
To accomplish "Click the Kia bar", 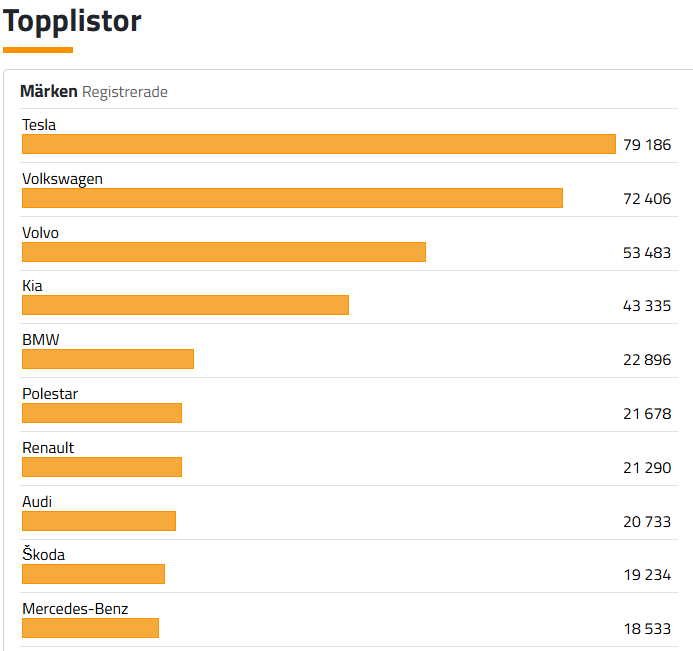I will pyautogui.click(x=185, y=305).
